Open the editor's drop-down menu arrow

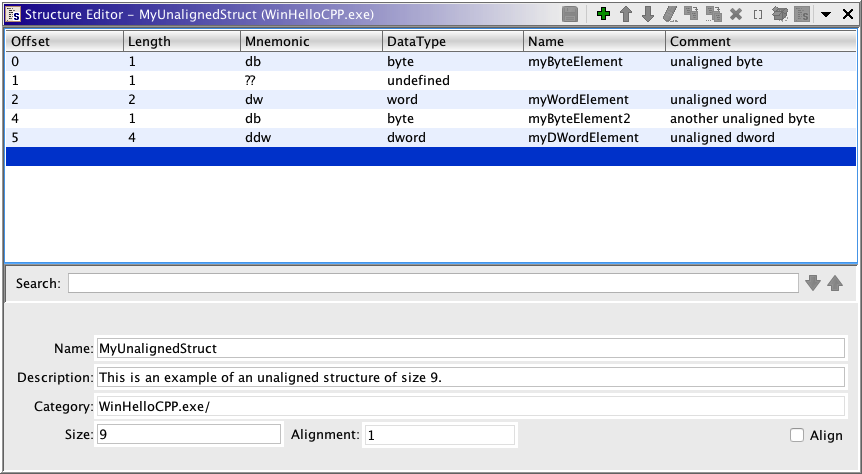[826, 15]
